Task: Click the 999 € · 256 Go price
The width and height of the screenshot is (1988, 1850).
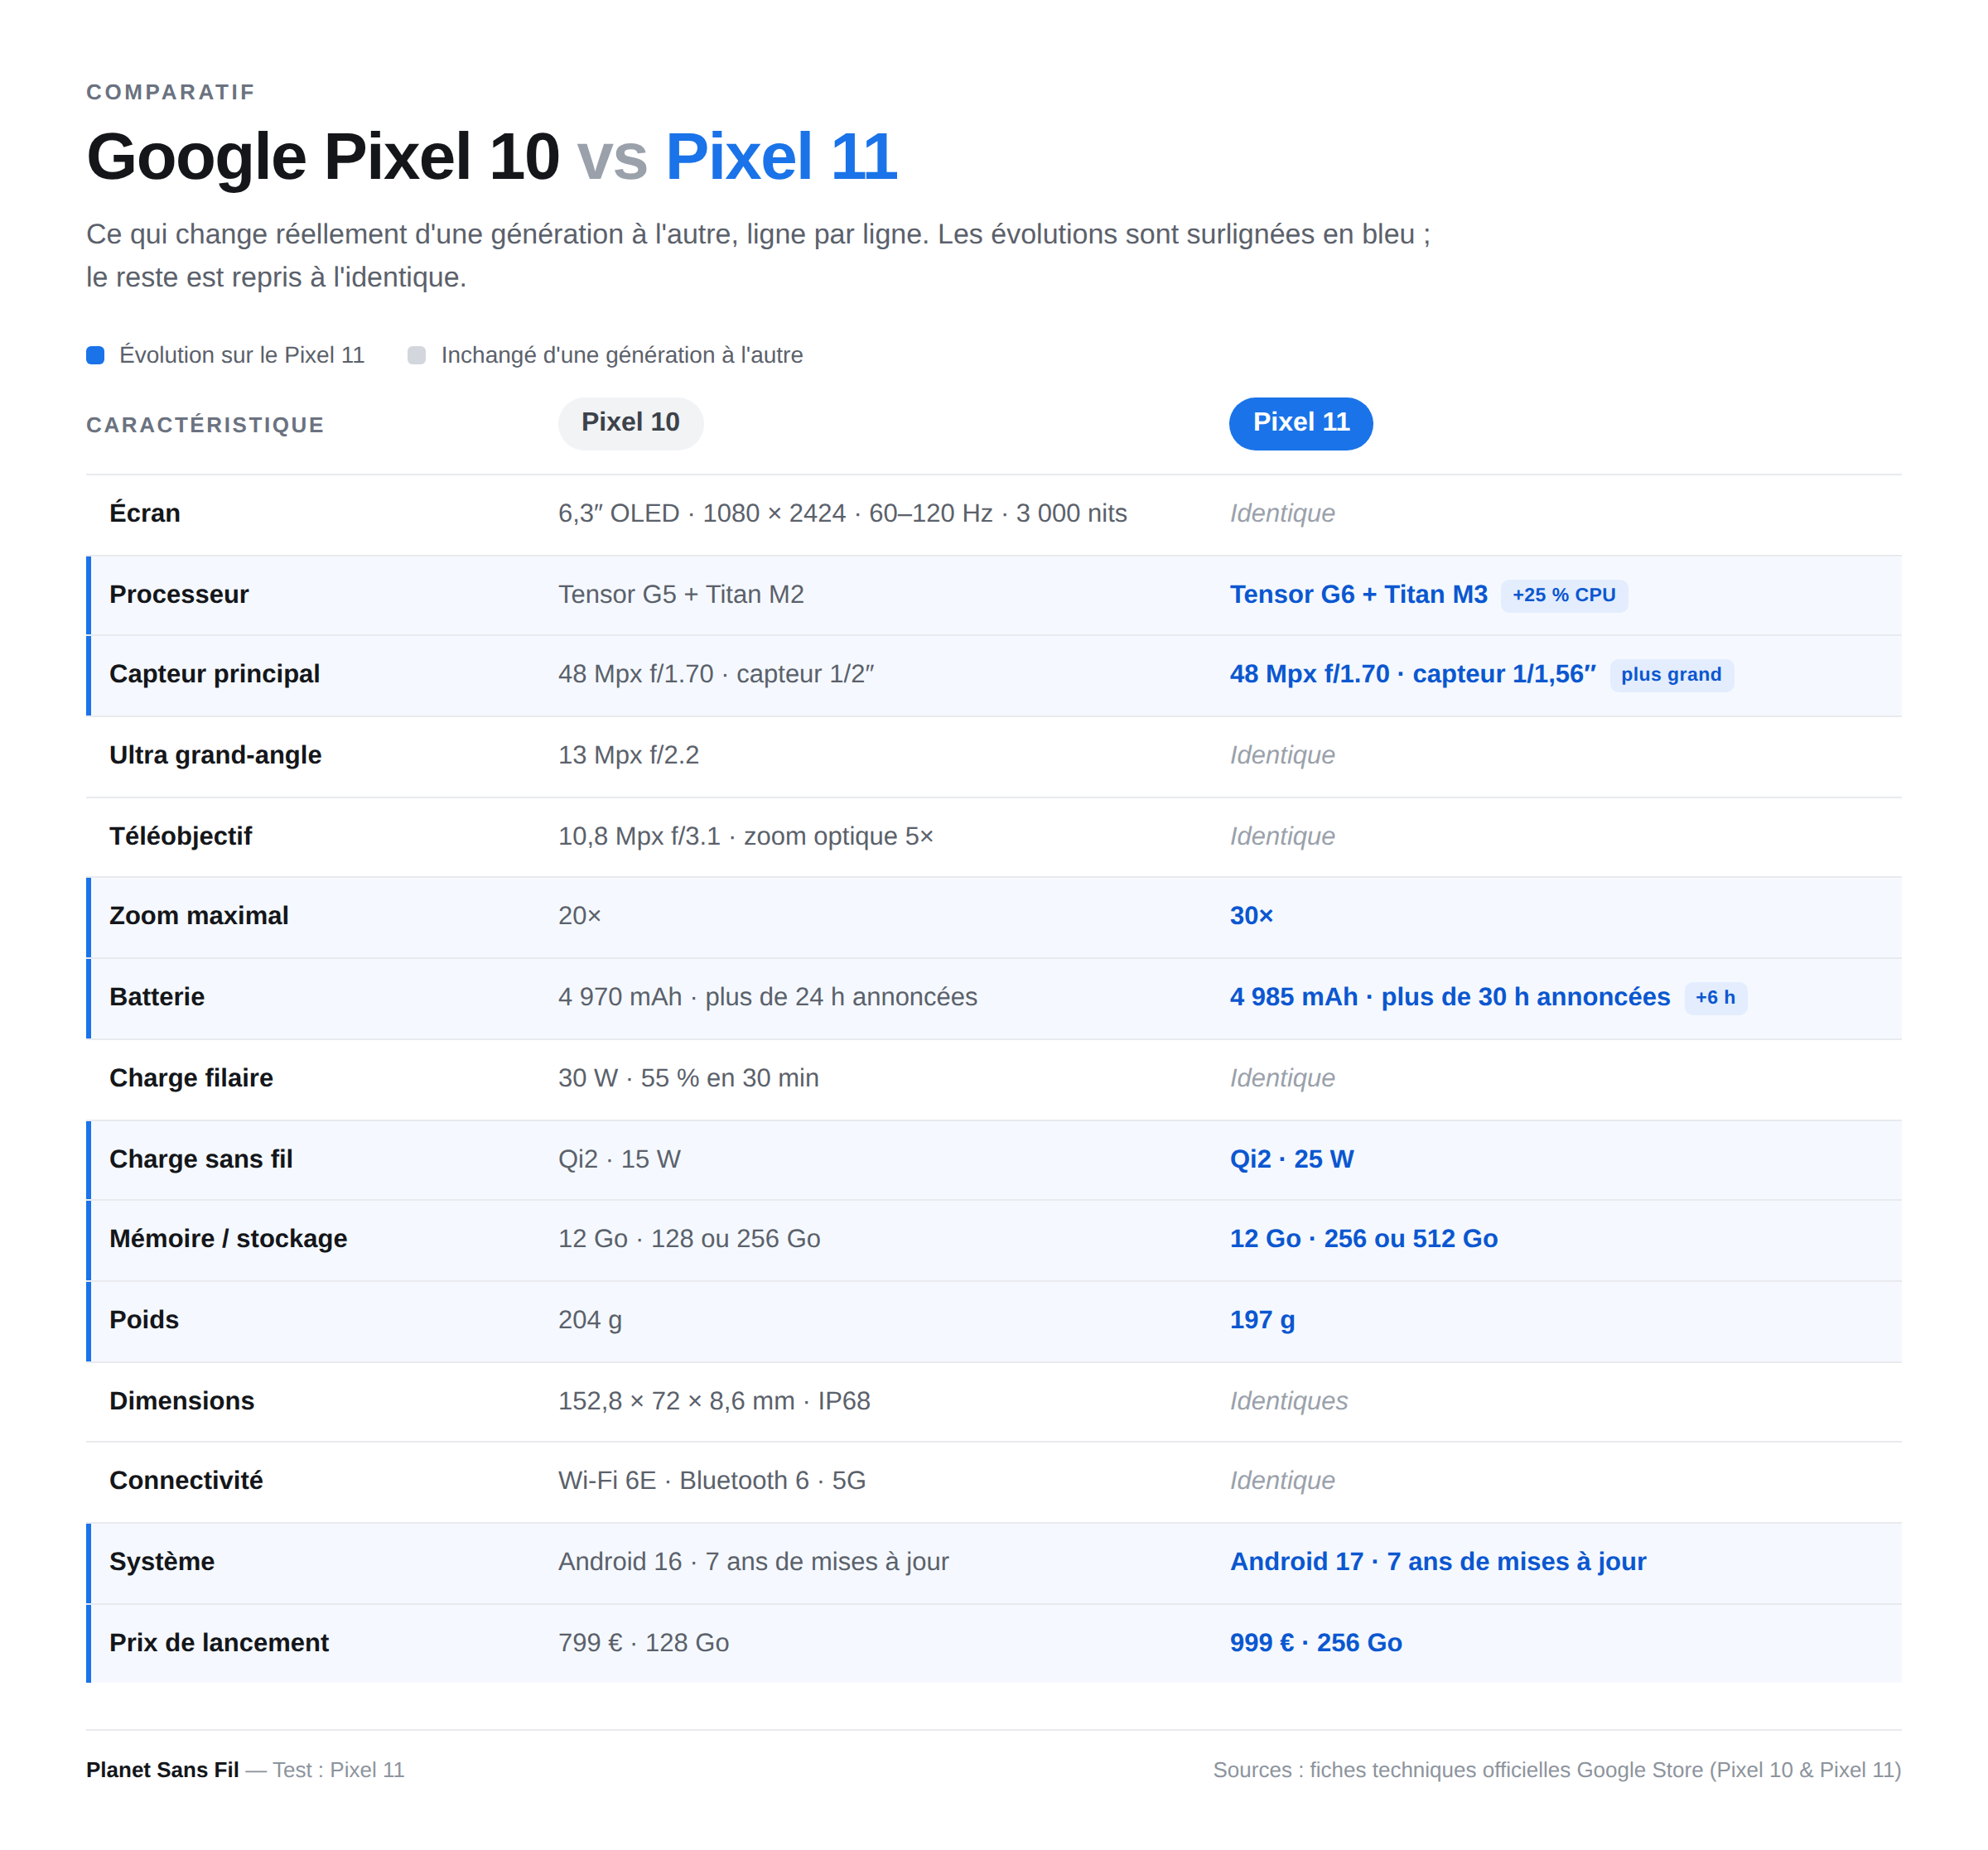Action: point(1315,1642)
